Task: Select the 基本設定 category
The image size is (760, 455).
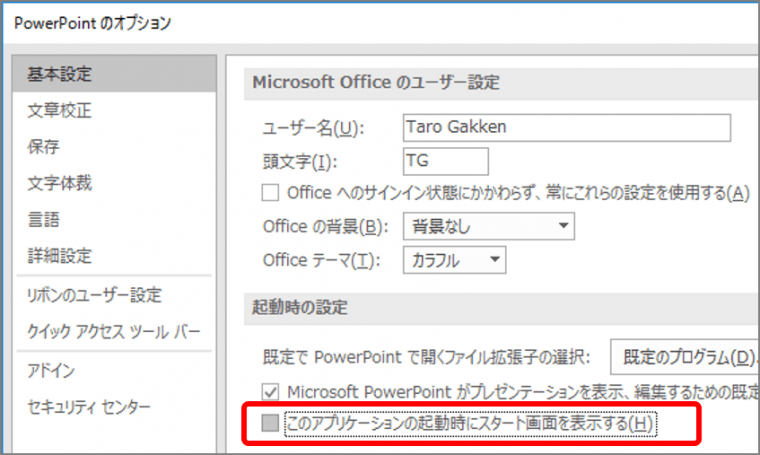Action: [x=114, y=74]
